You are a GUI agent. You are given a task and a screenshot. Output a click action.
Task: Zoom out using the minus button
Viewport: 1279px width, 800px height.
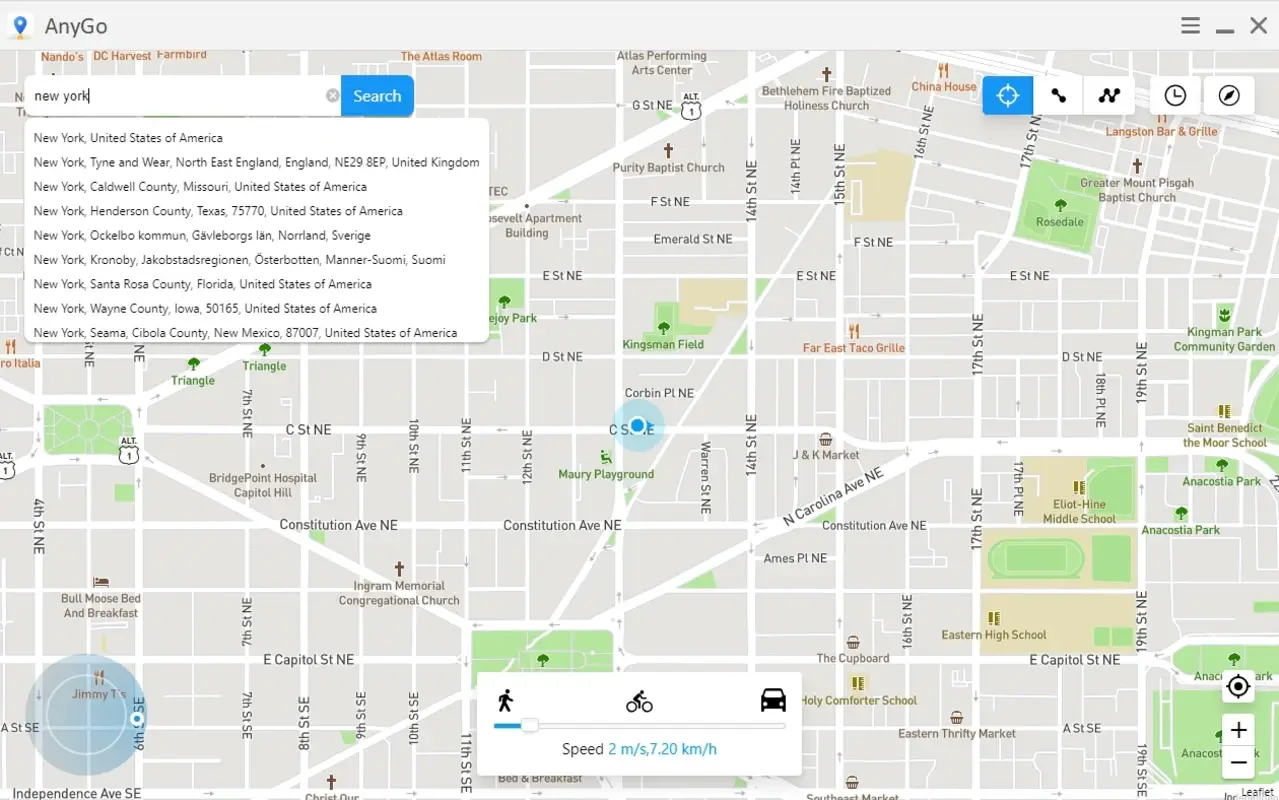tap(1237, 762)
